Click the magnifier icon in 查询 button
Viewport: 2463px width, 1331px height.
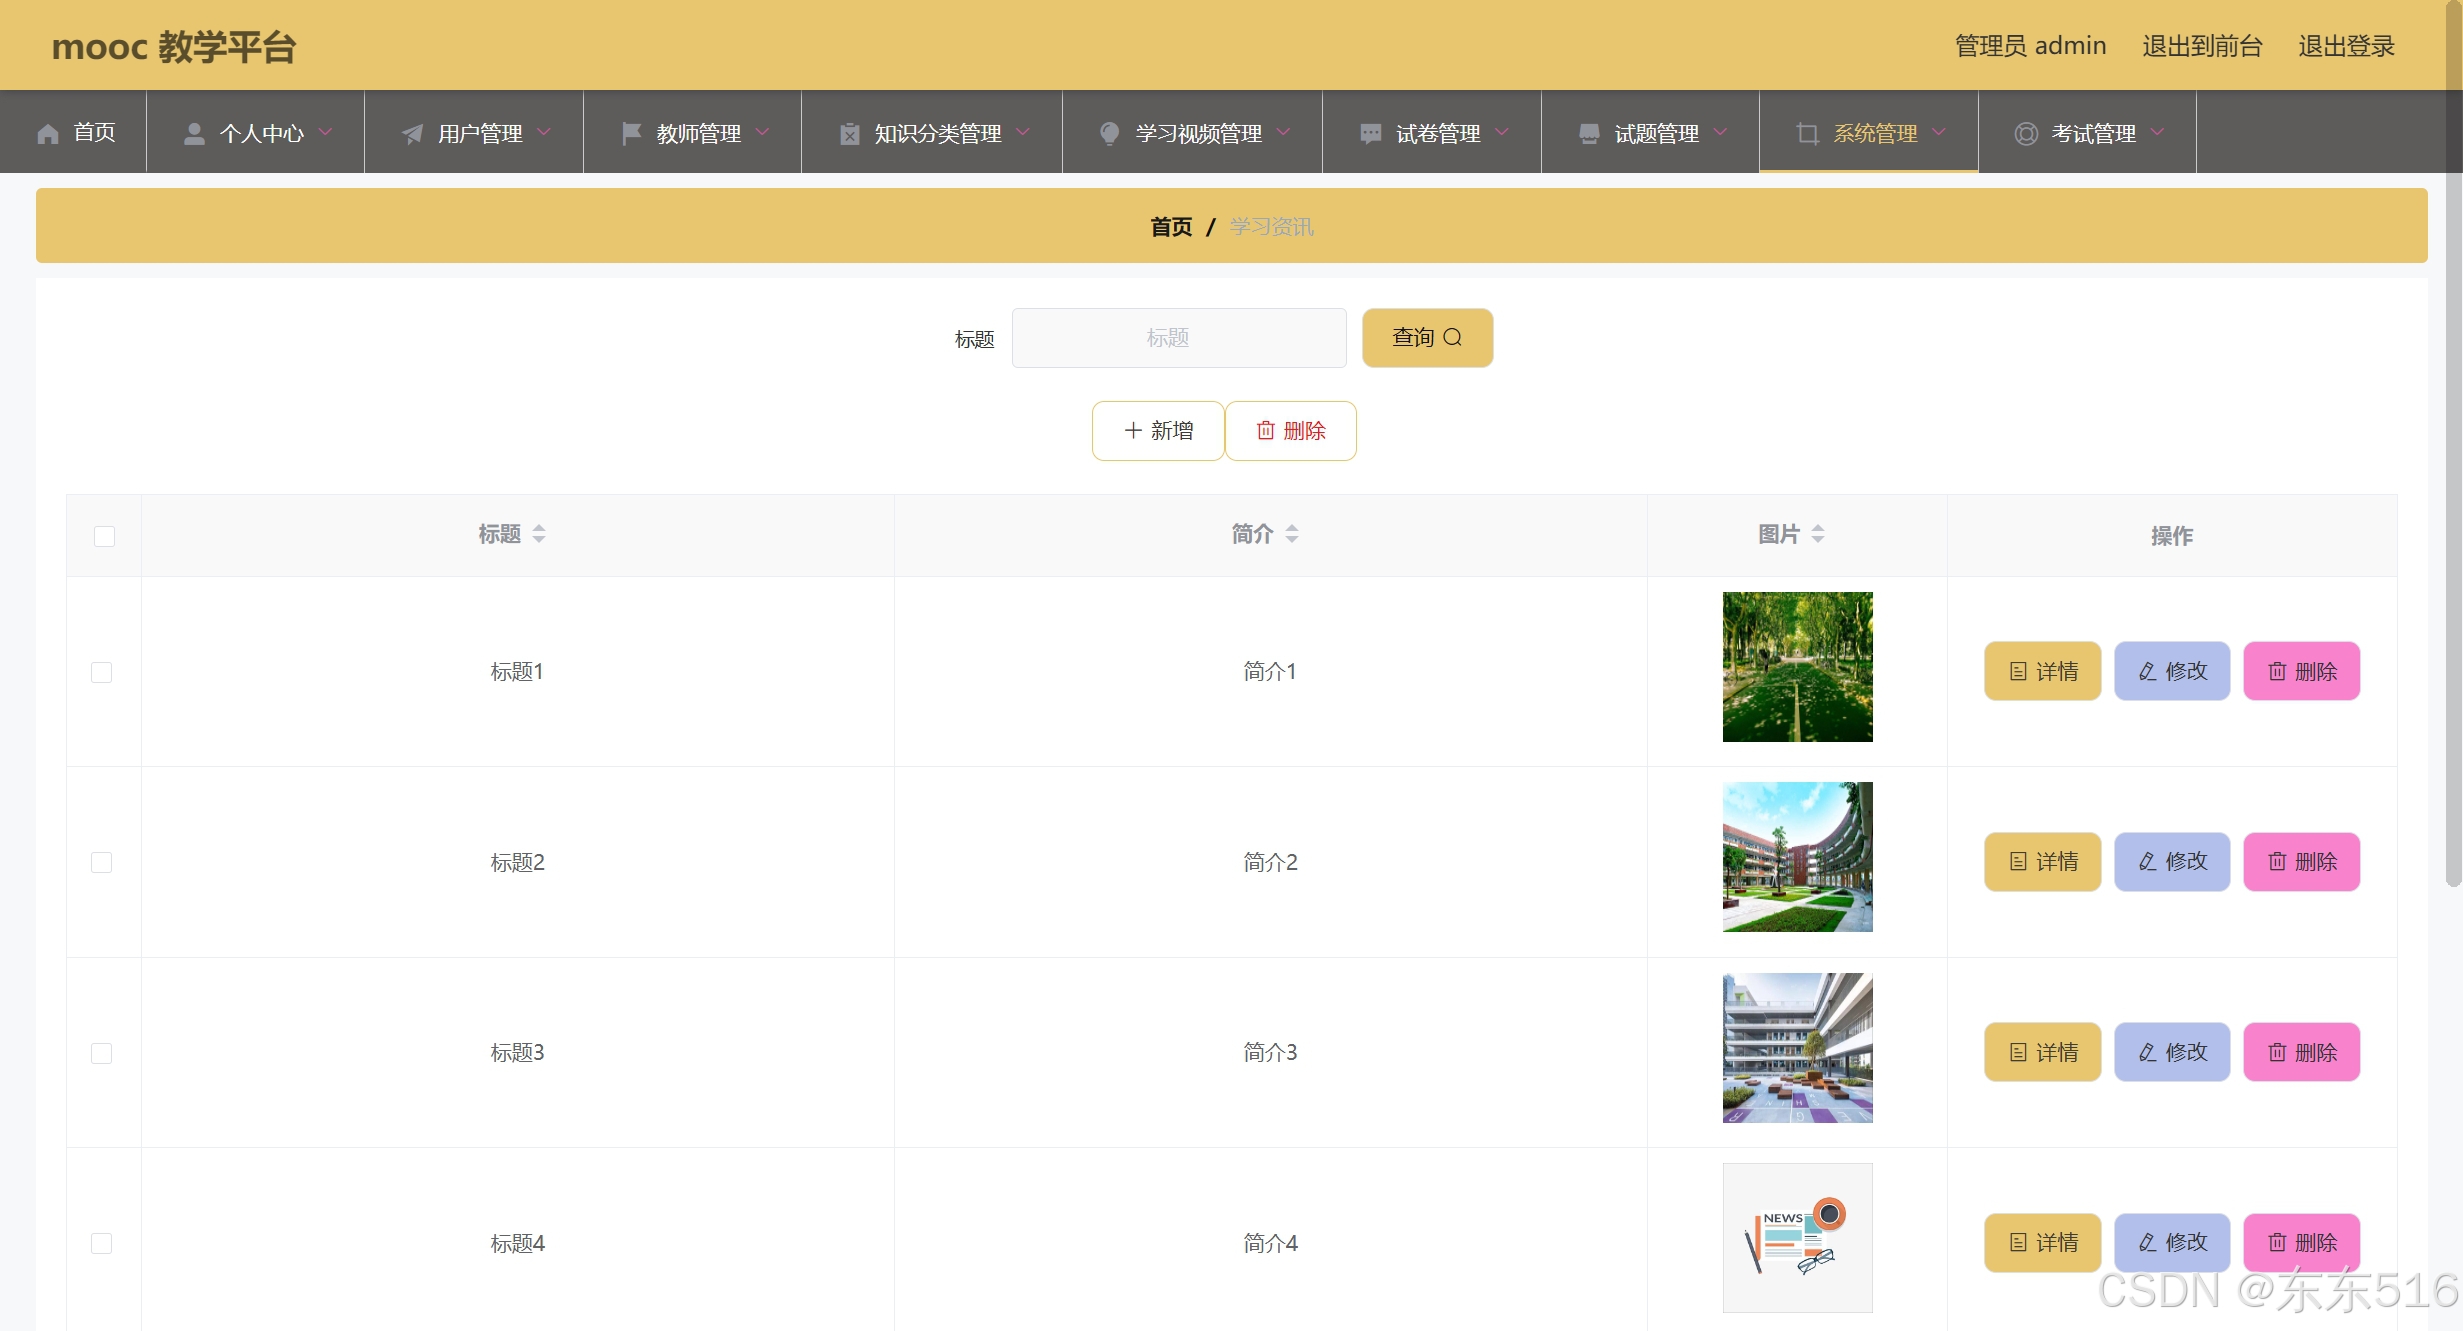pyautogui.click(x=1453, y=338)
